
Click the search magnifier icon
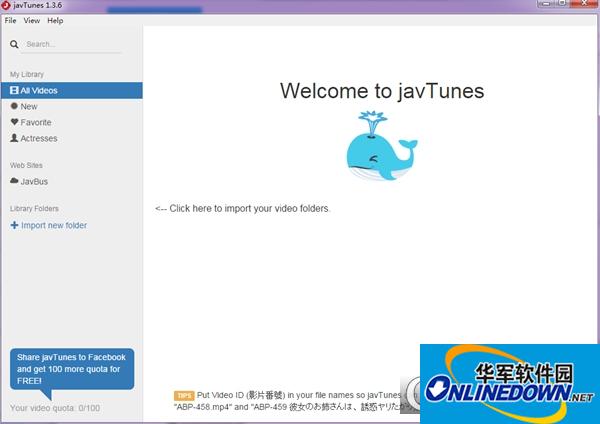click(14, 44)
